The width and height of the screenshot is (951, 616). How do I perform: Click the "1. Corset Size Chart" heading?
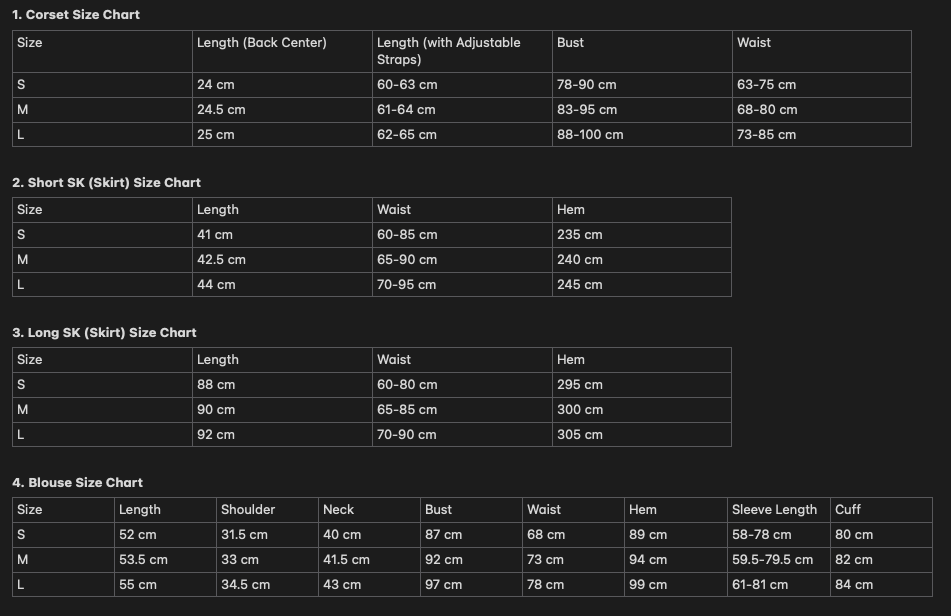coord(76,15)
